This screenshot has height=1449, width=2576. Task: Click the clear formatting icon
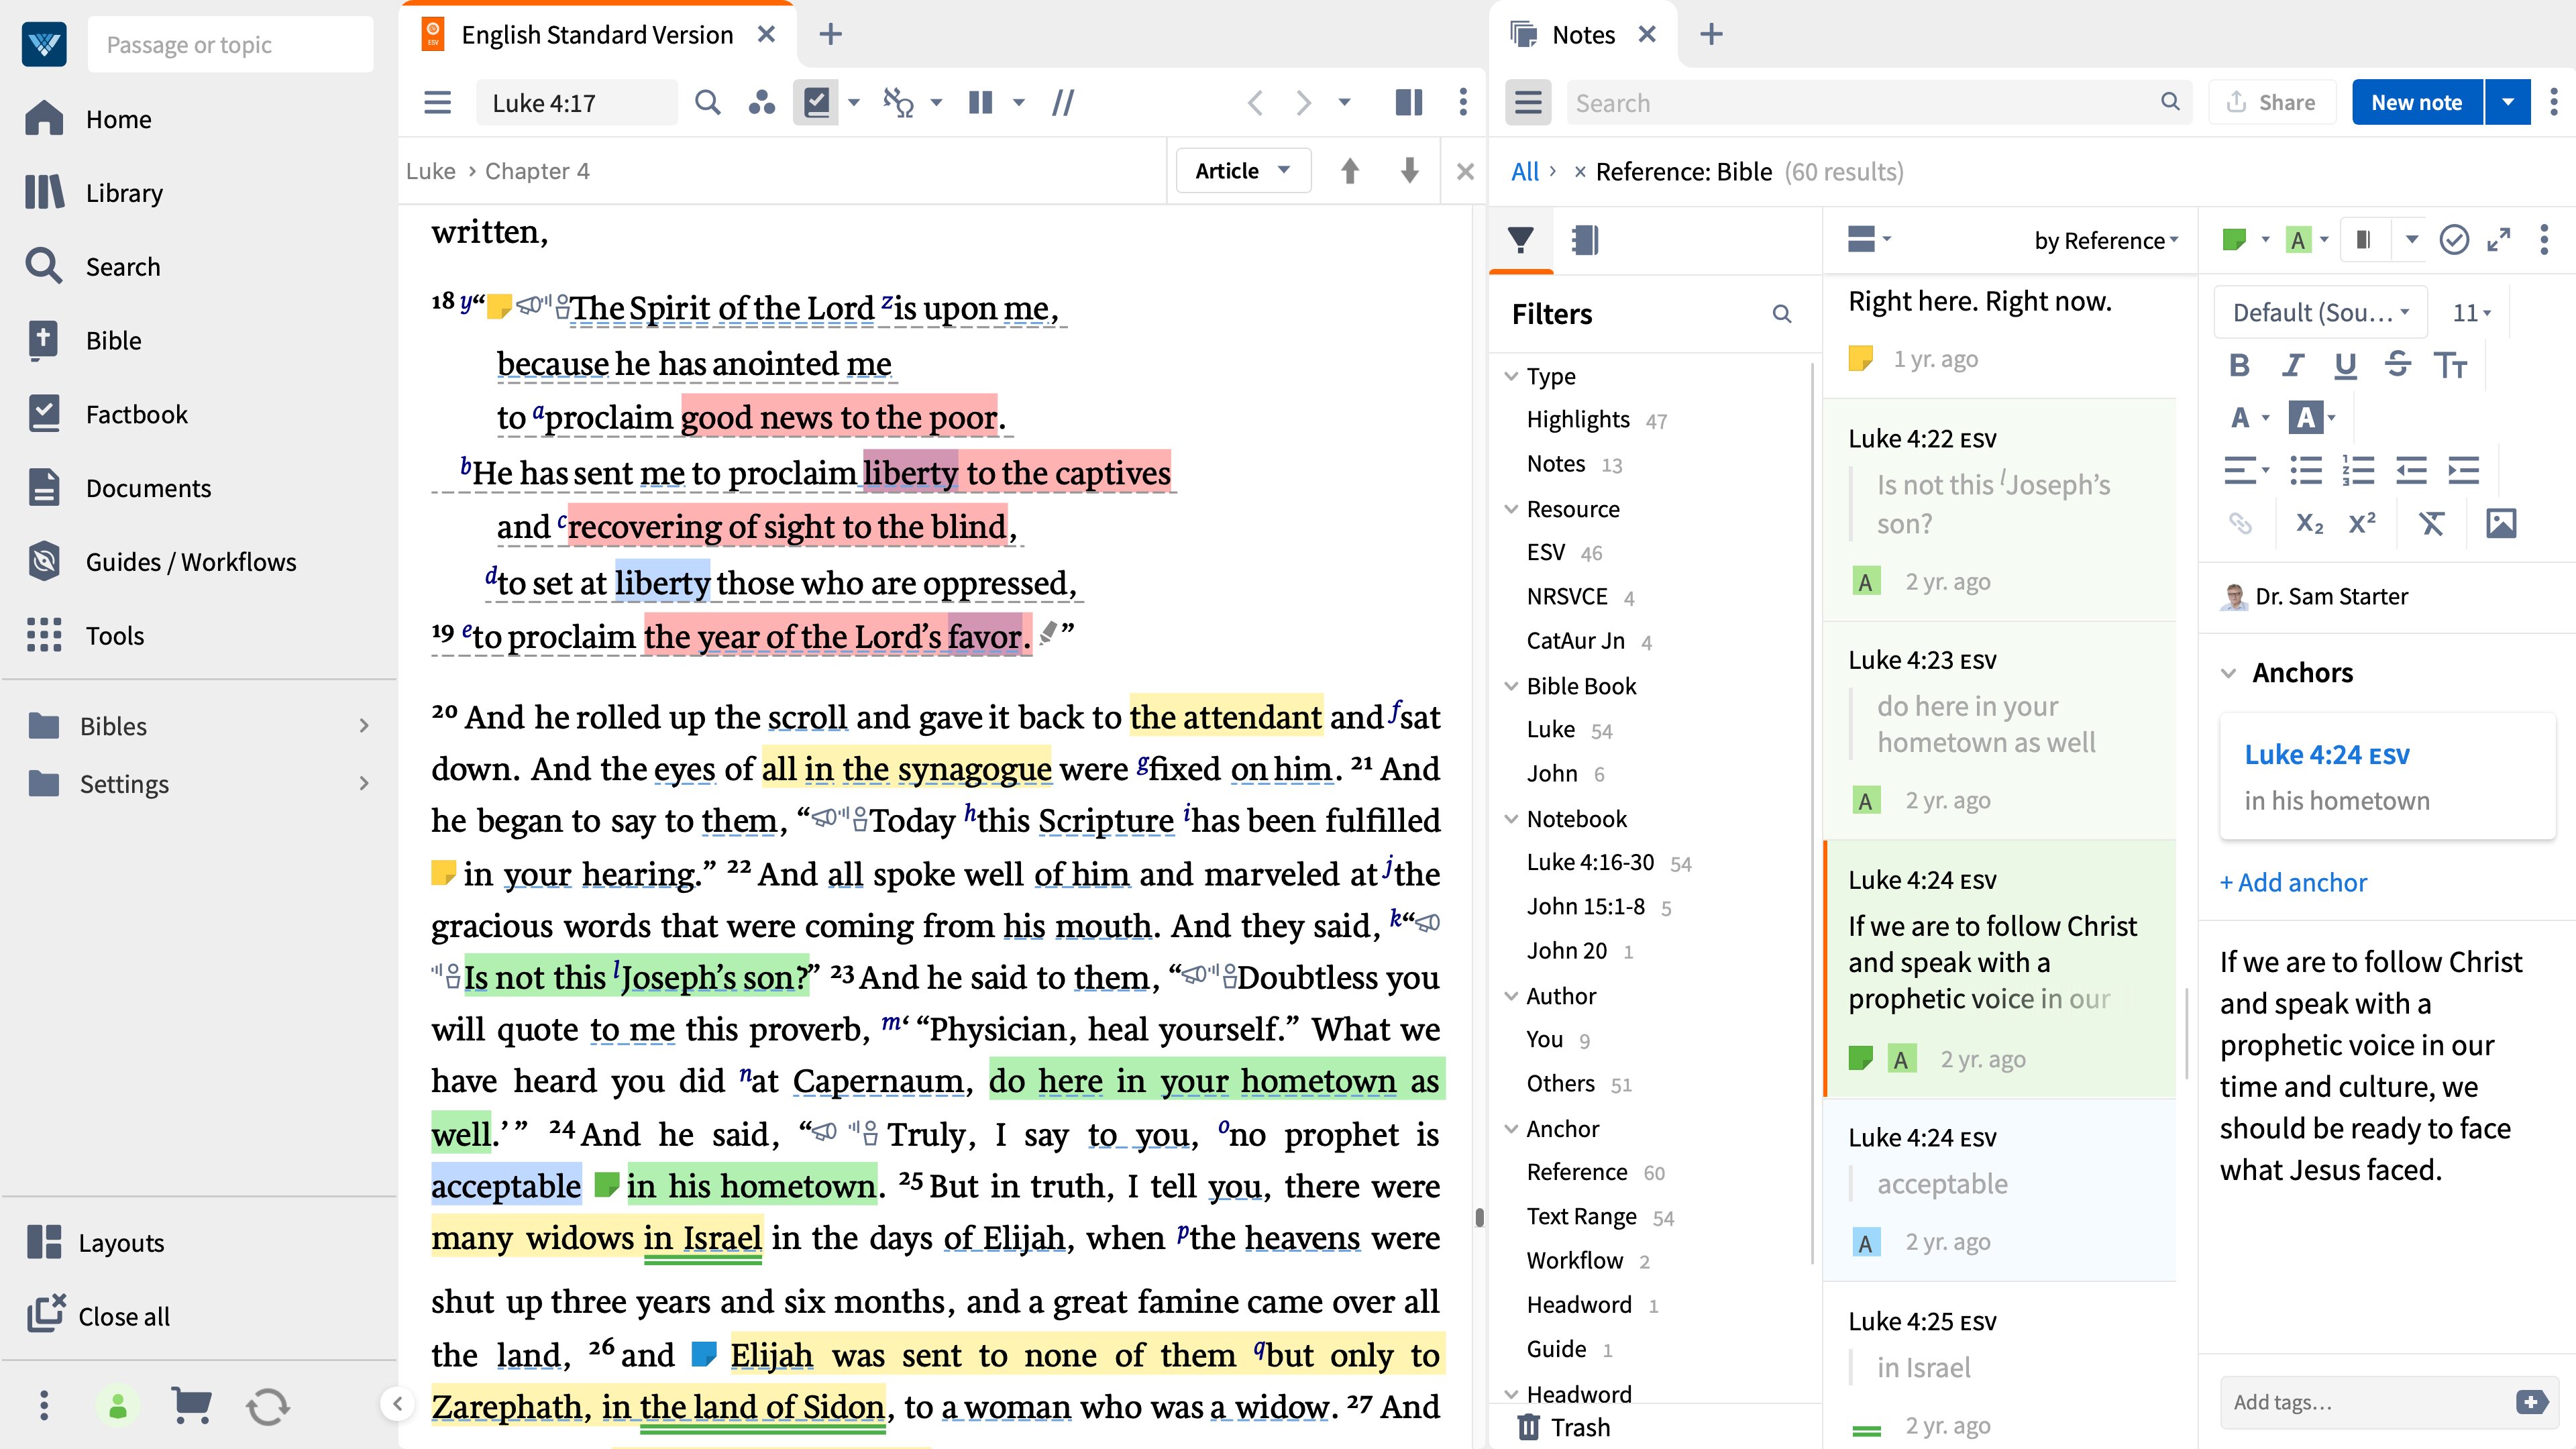2431,523
